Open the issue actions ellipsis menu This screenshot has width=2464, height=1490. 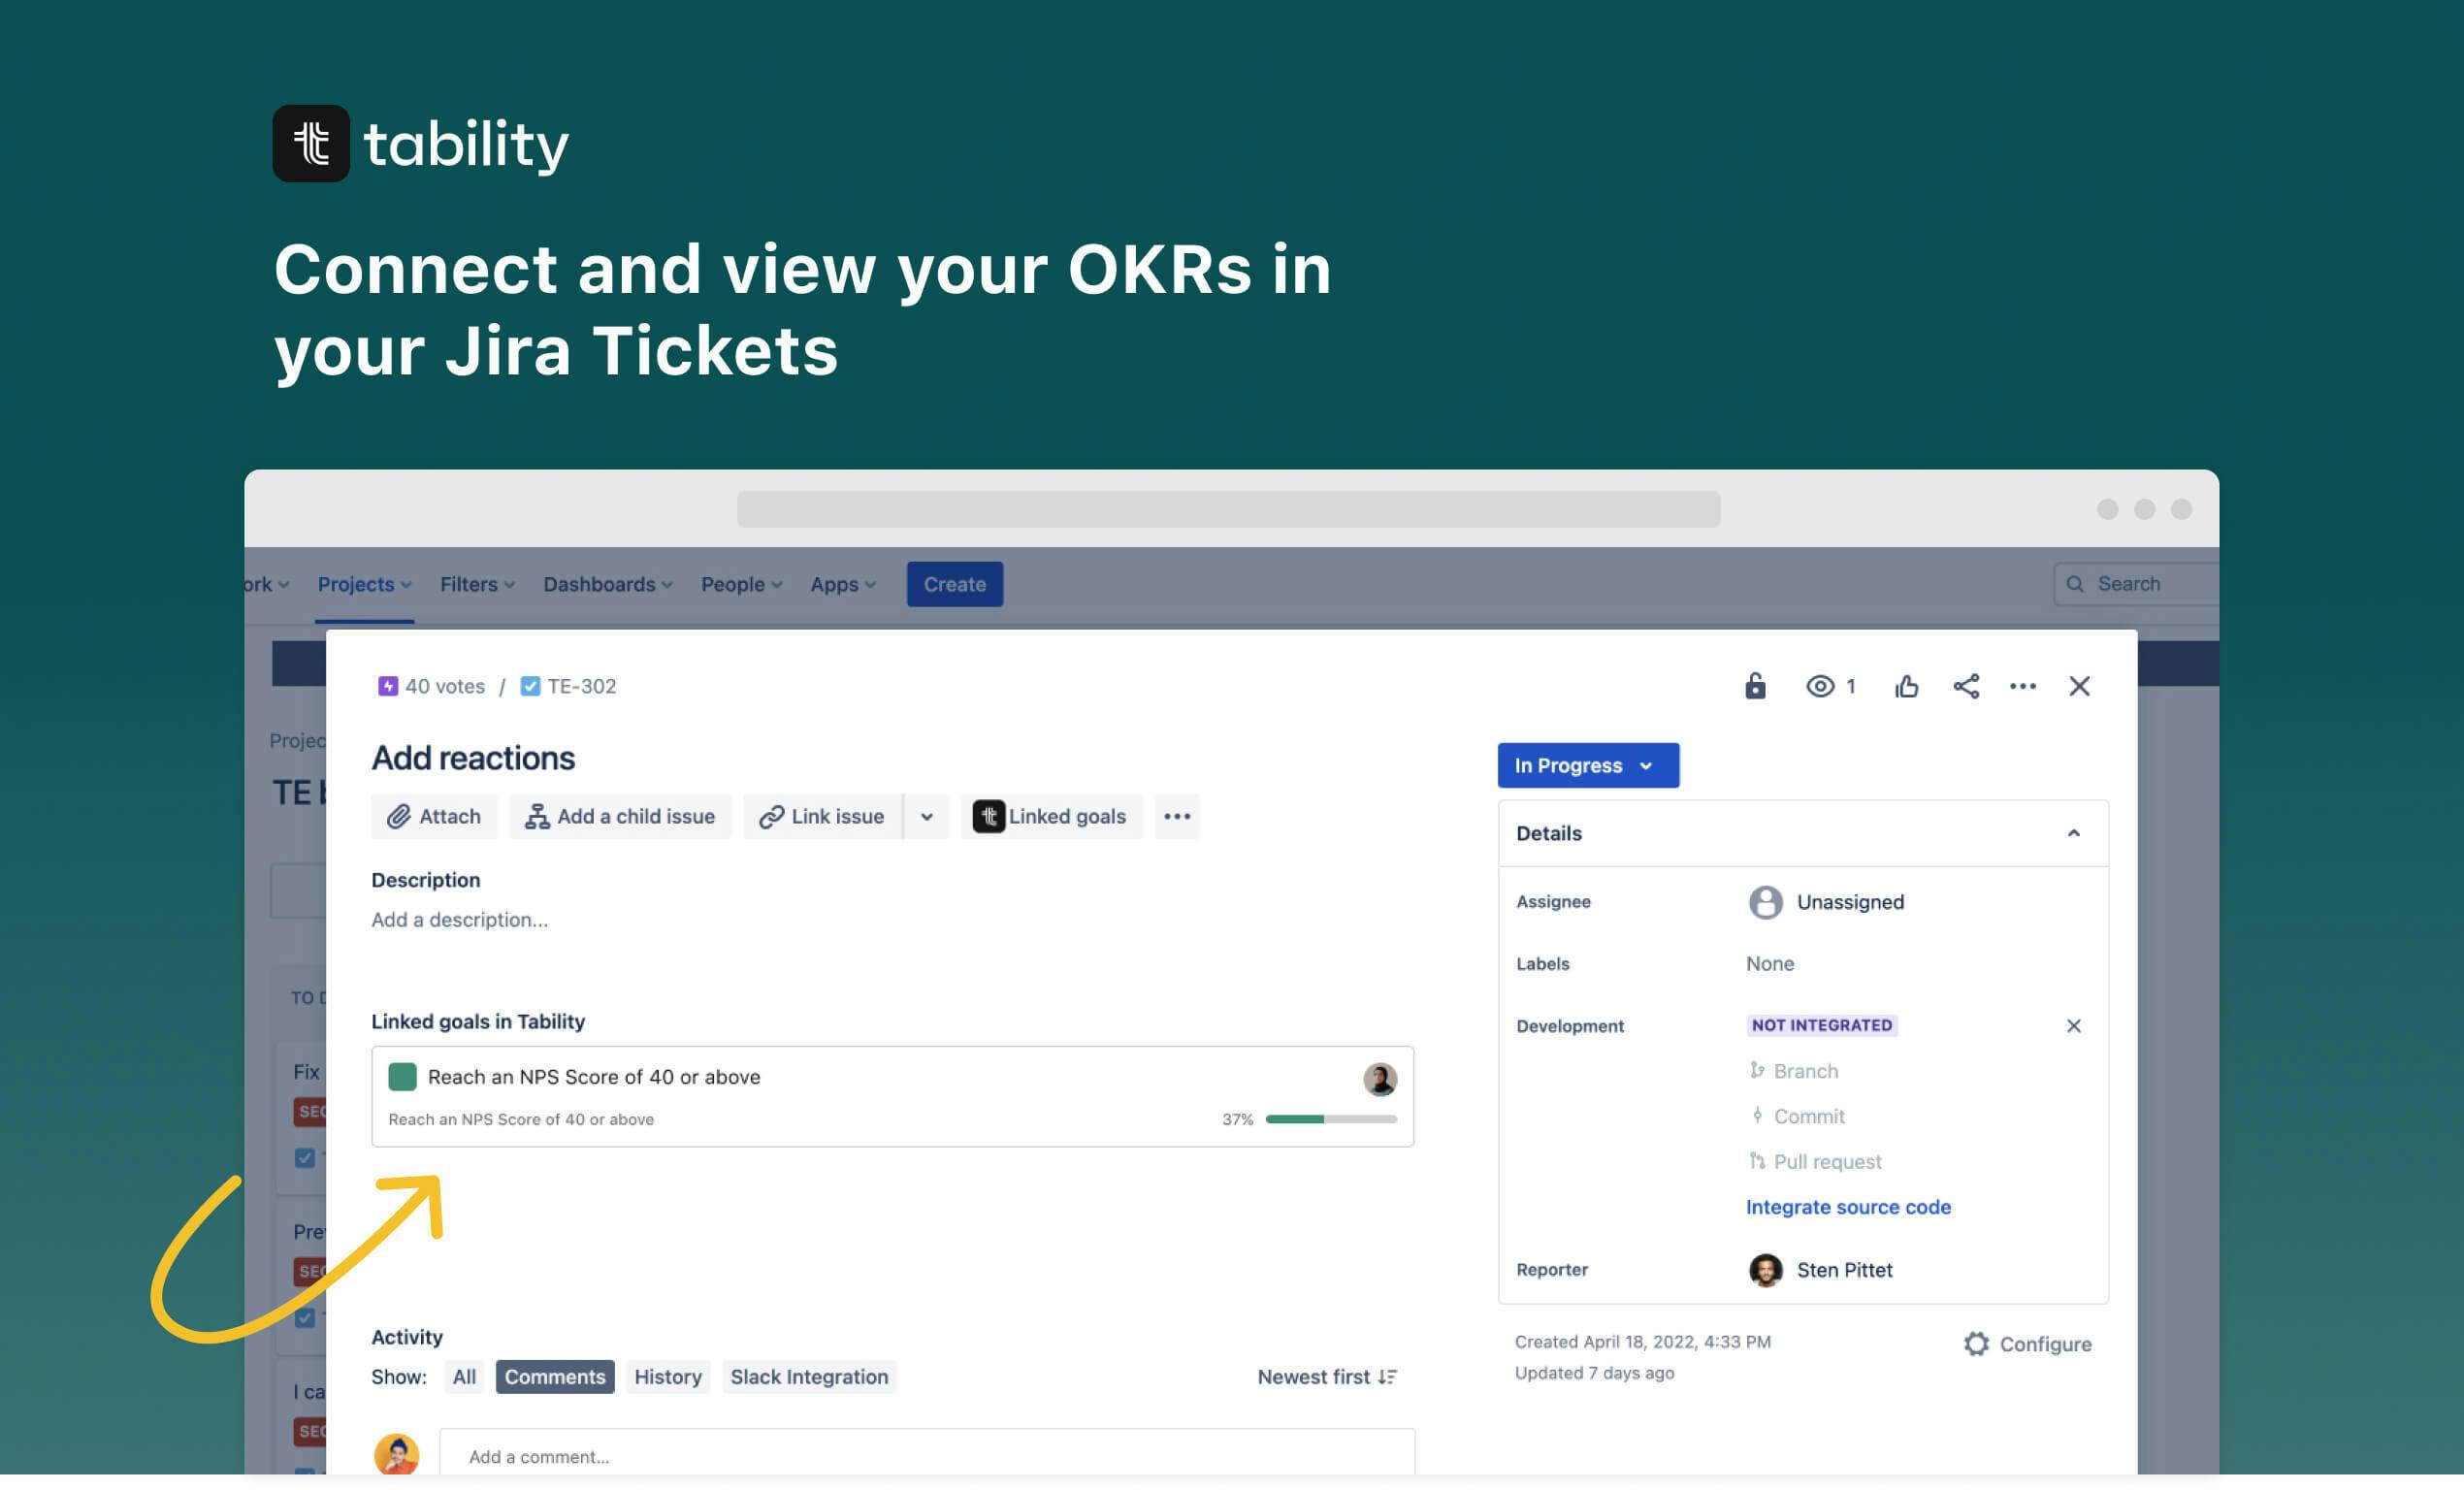point(2023,686)
